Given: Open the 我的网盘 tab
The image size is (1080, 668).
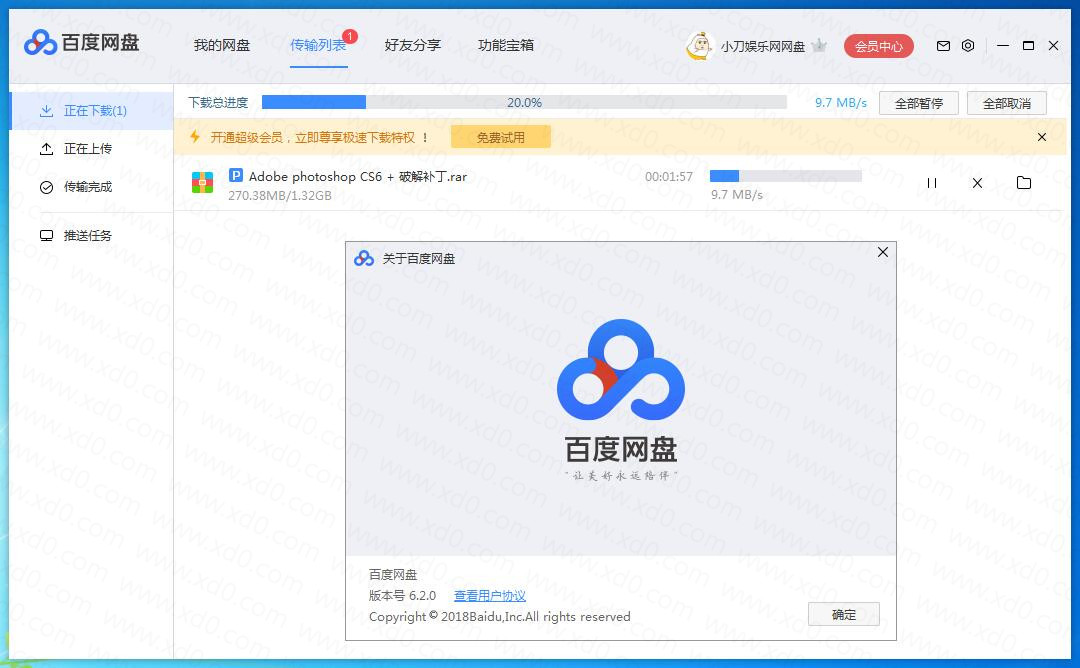Looking at the screenshot, I should click(x=222, y=45).
